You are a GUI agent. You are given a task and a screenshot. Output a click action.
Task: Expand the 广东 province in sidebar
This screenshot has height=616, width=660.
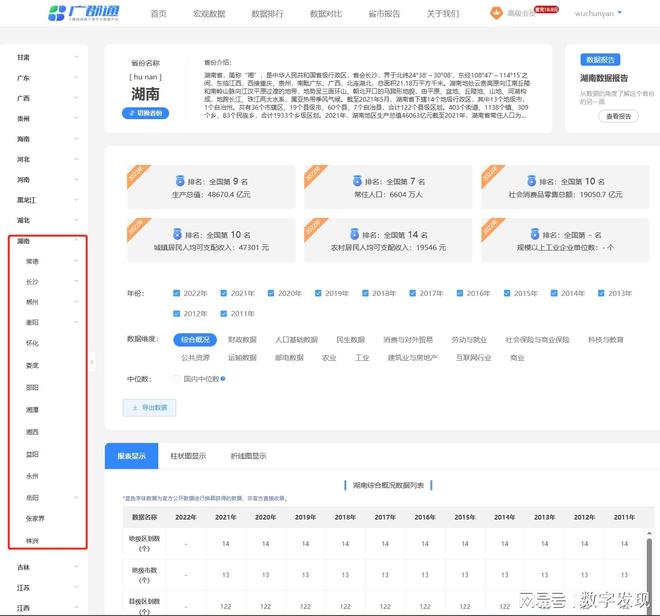(76, 77)
